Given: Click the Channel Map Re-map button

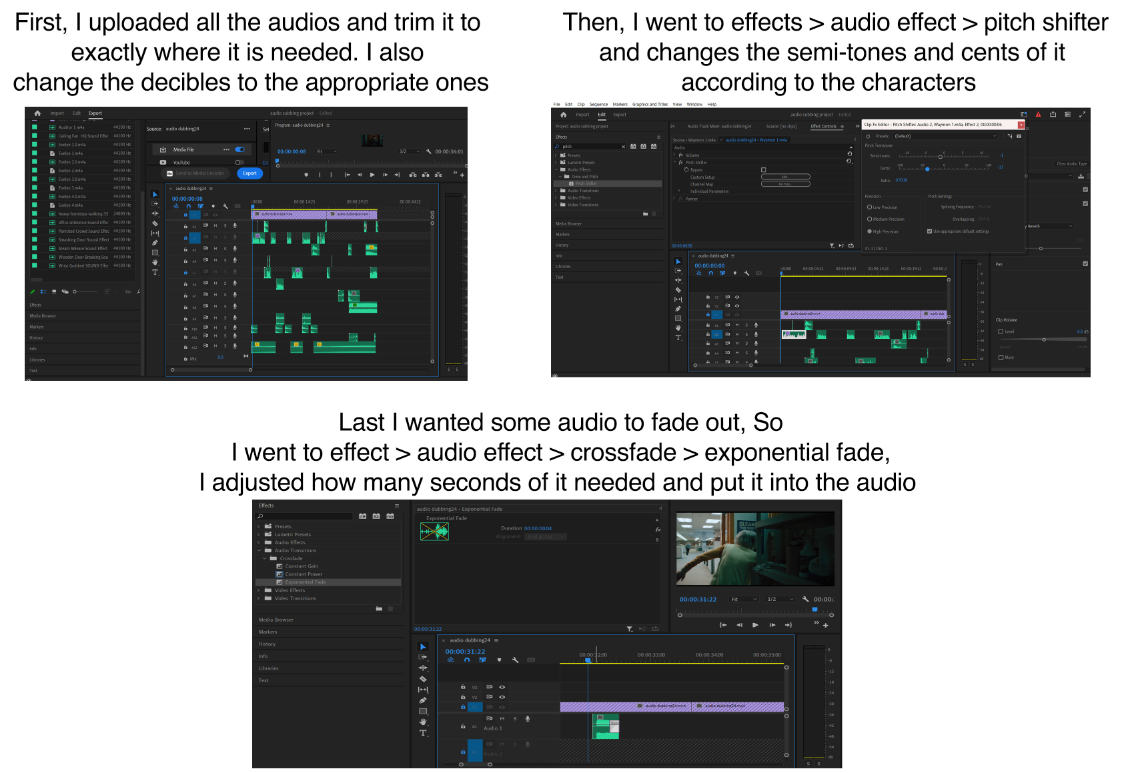Looking at the screenshot, I should pyautogui.click(x=786, y=184).
